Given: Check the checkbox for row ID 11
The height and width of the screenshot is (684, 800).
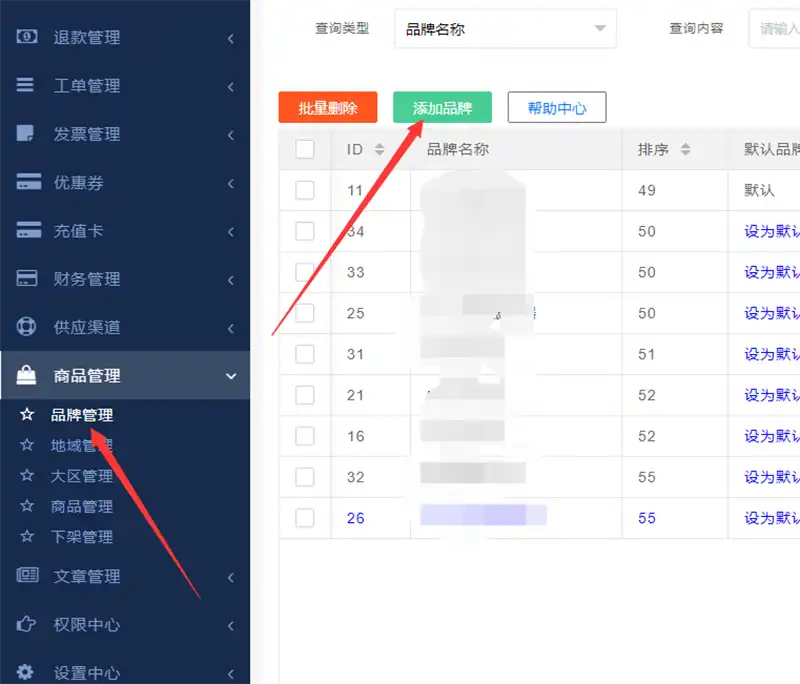Looking at the screenshot, I should 305,190.
